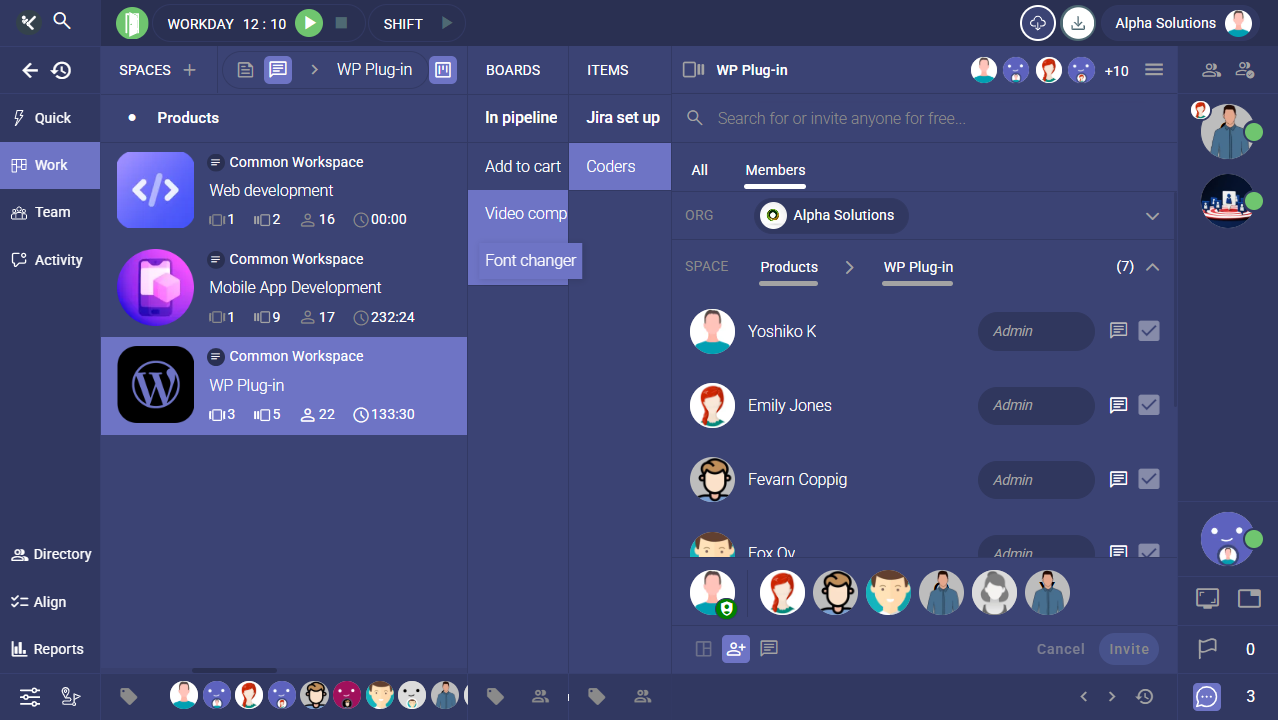Uncheck Yoshiko K's checkbox
The image size is (1278, 720).
(x=1149, y=331)
